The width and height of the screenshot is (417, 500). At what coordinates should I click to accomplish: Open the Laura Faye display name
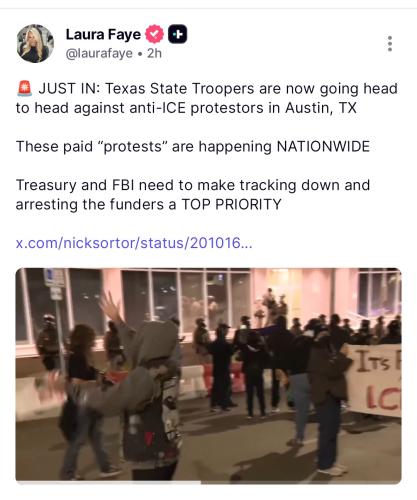click(x=103, y=34)
